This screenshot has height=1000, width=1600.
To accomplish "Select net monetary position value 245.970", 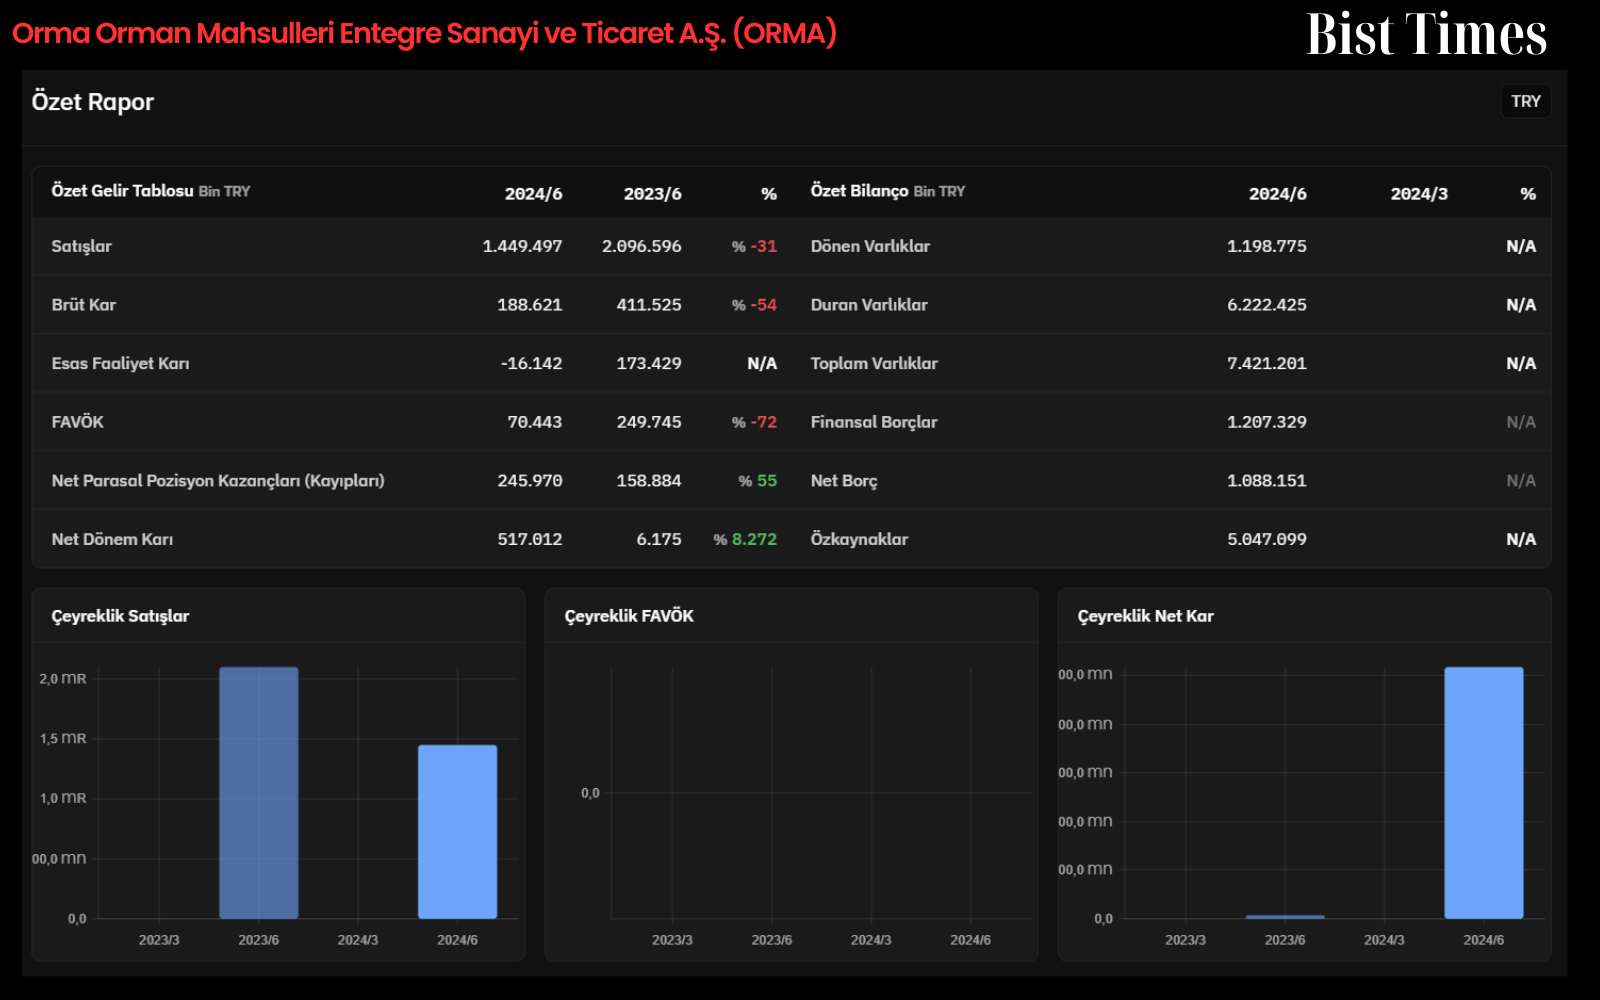I will 530,481.
